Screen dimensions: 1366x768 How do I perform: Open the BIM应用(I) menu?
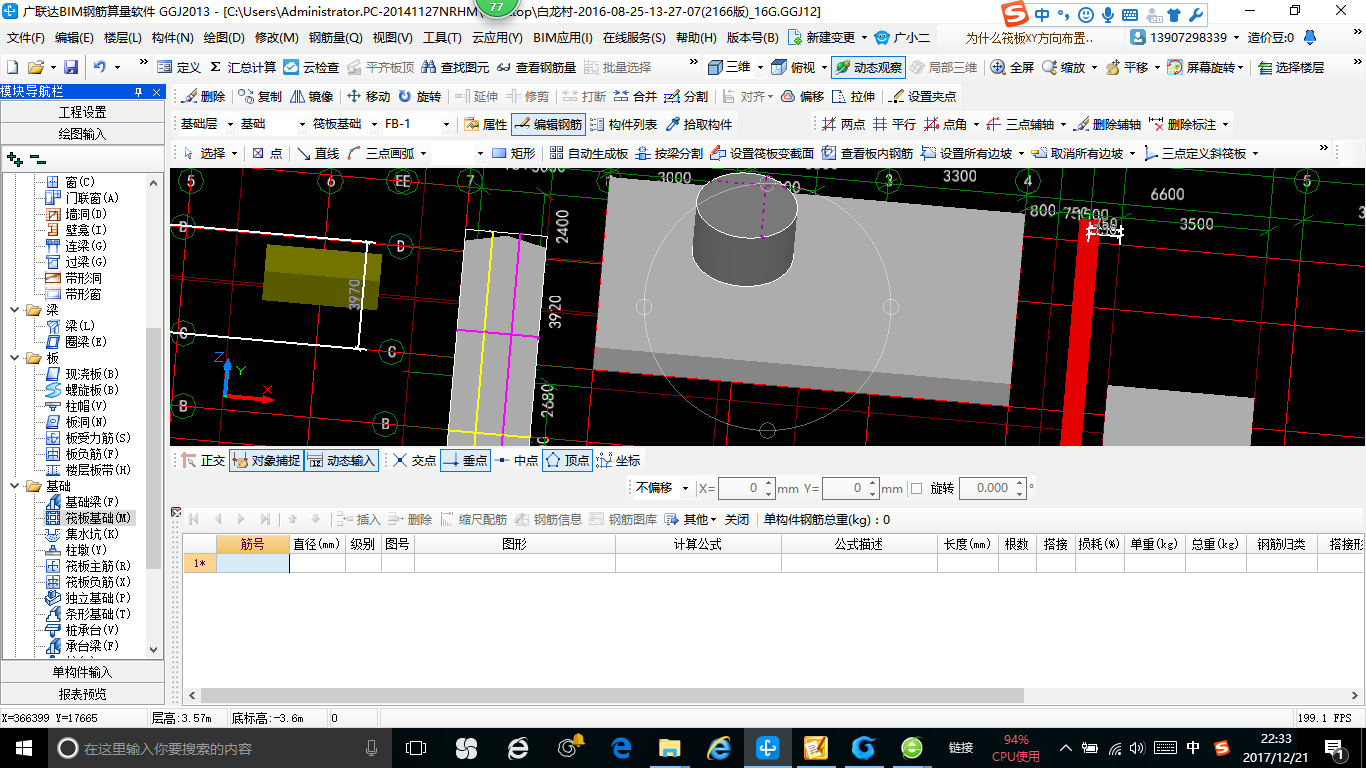(563, 38)
